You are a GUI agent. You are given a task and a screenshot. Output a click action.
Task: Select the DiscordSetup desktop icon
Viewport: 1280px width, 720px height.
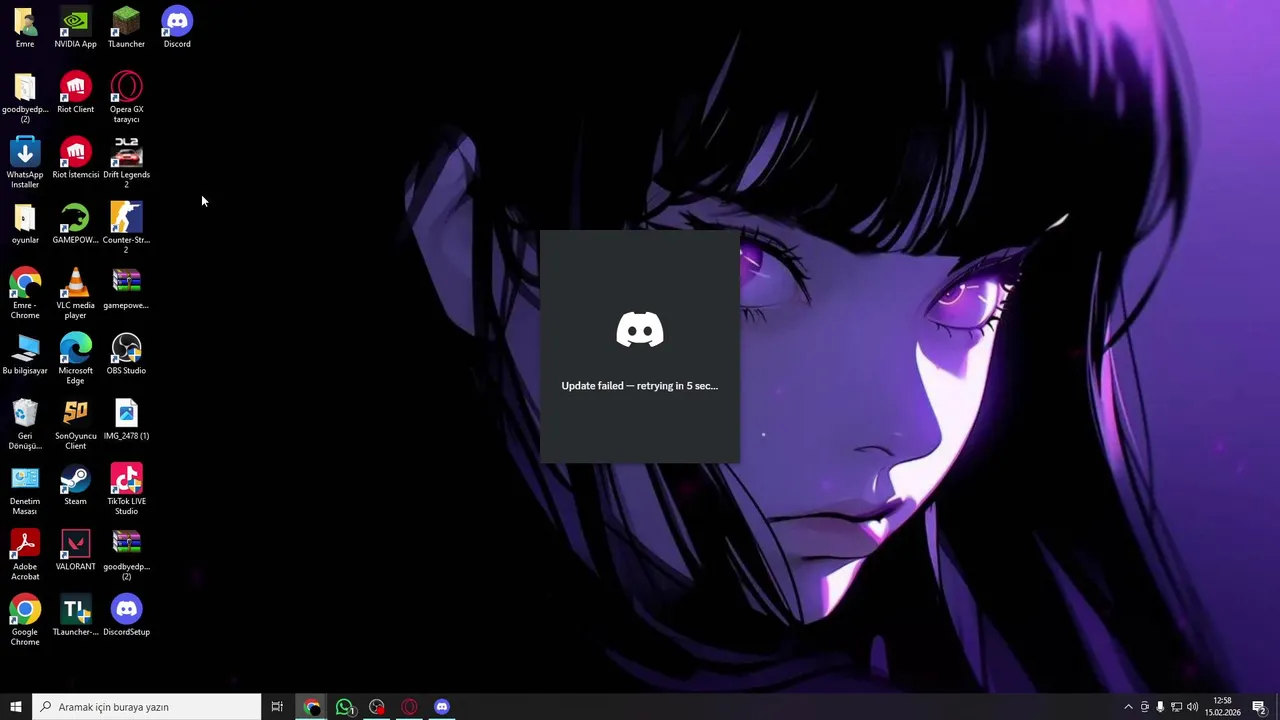click(x=126, y=615)
